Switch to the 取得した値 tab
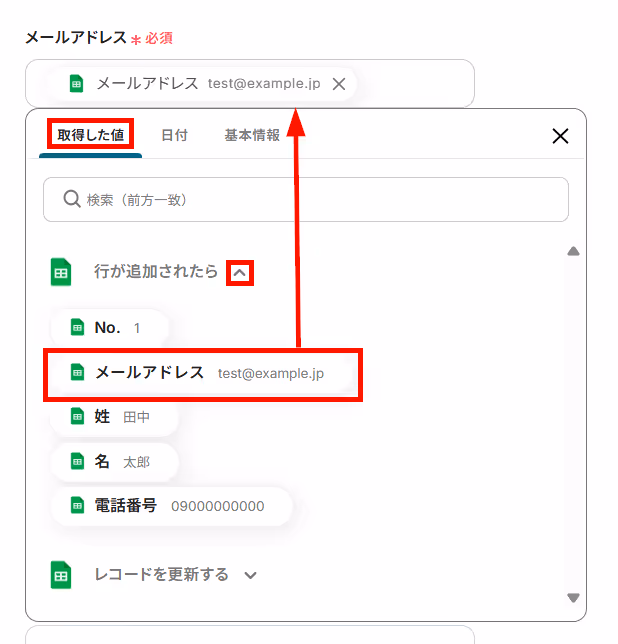618x644 pixels. click(90, 135)
